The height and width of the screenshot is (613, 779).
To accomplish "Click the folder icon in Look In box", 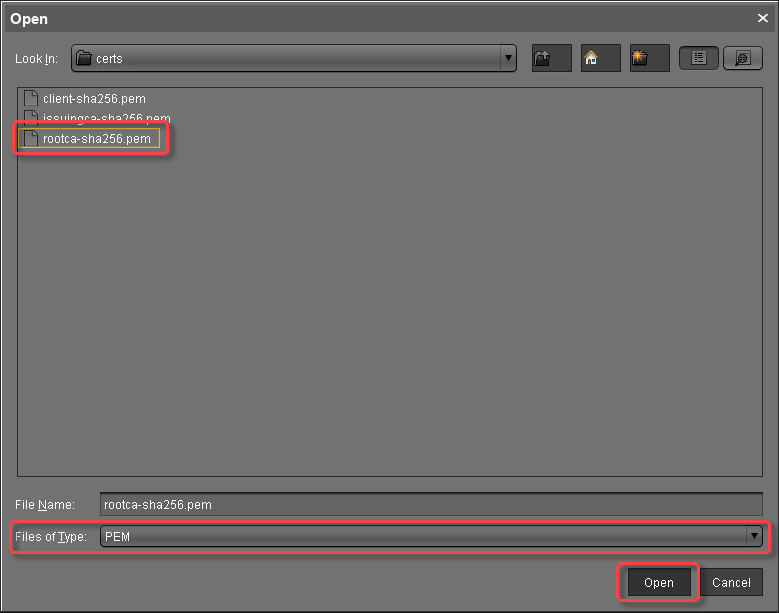I will pyautogui.click(x=84, y=58).
